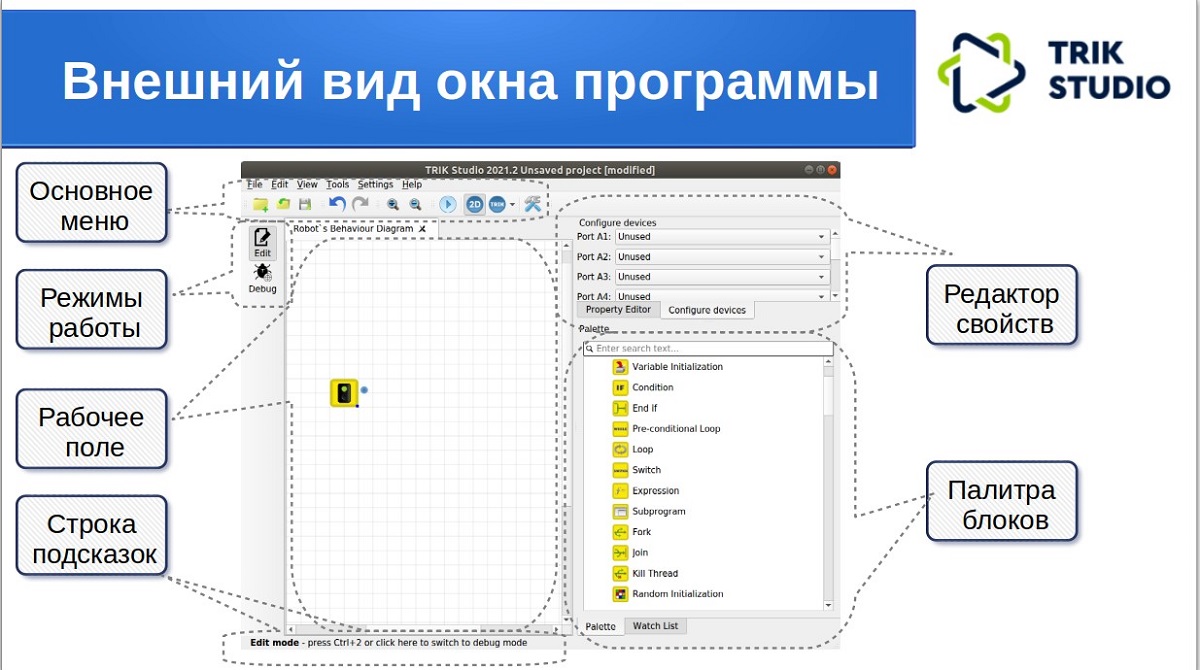Click the Configure devices scrollbar down arrow

(836, 296)
